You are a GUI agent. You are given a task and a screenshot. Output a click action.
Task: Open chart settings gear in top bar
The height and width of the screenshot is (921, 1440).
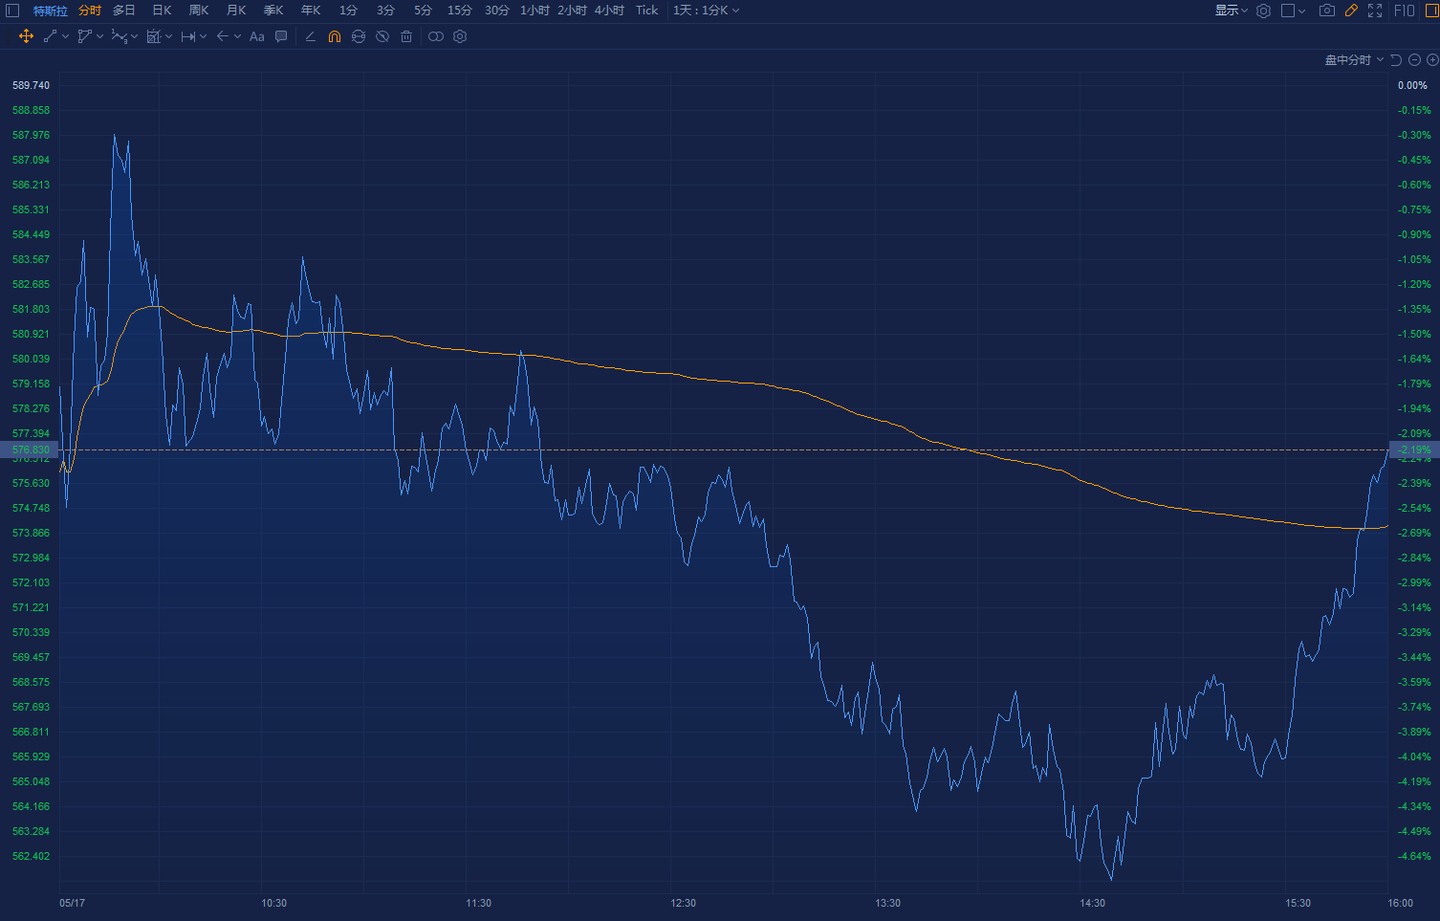[1263, 11]
